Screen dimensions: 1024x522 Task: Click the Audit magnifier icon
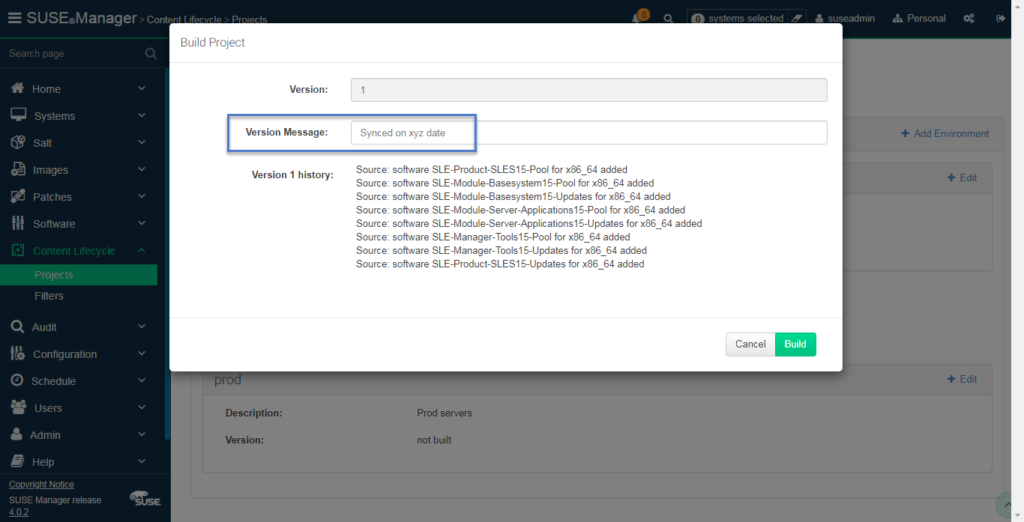(x=18, y=327)
